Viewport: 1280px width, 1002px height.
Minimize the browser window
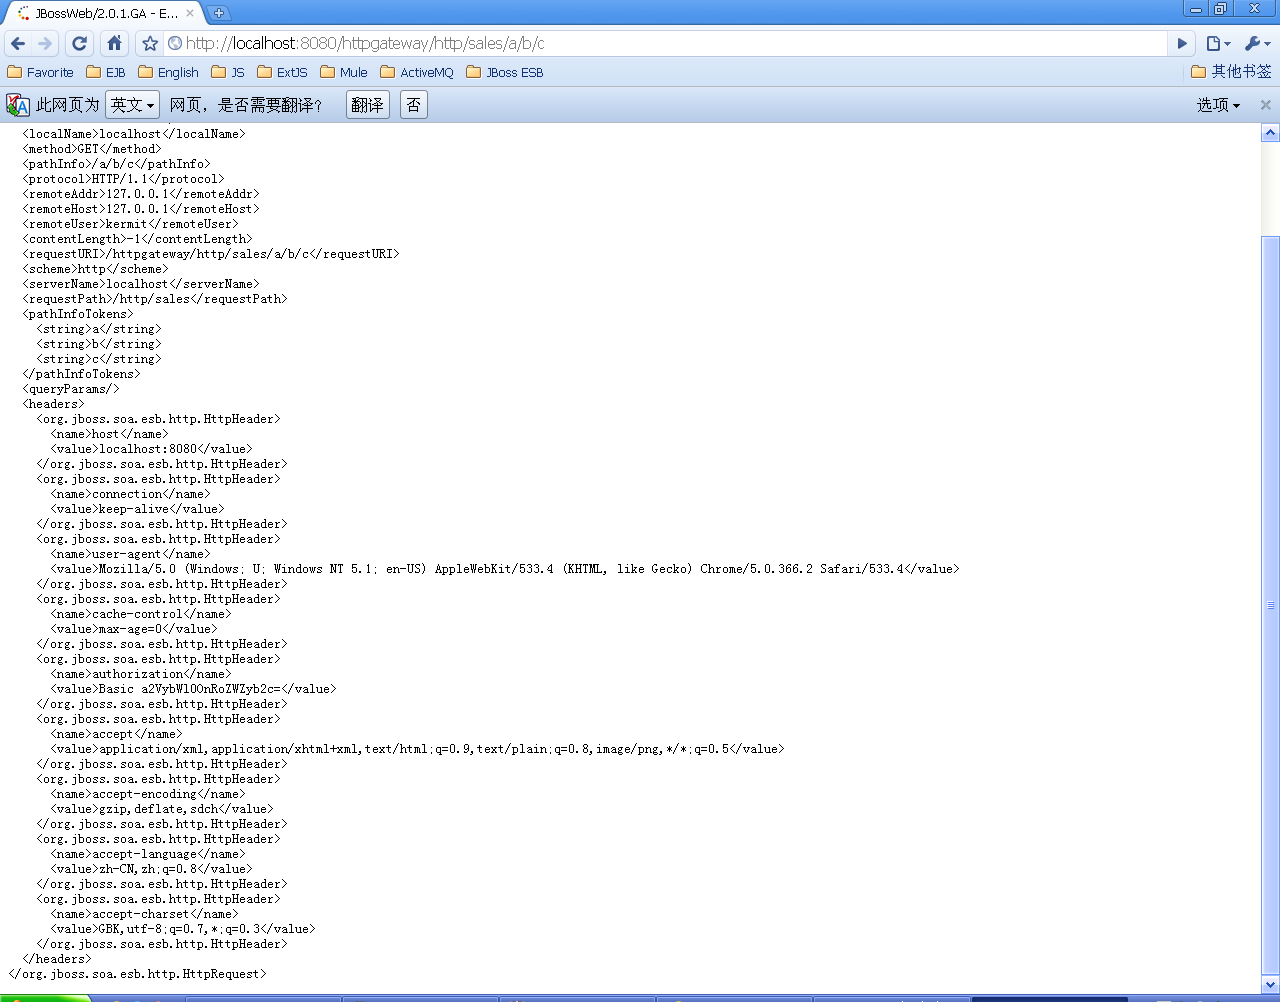[x=1196, y=8]
